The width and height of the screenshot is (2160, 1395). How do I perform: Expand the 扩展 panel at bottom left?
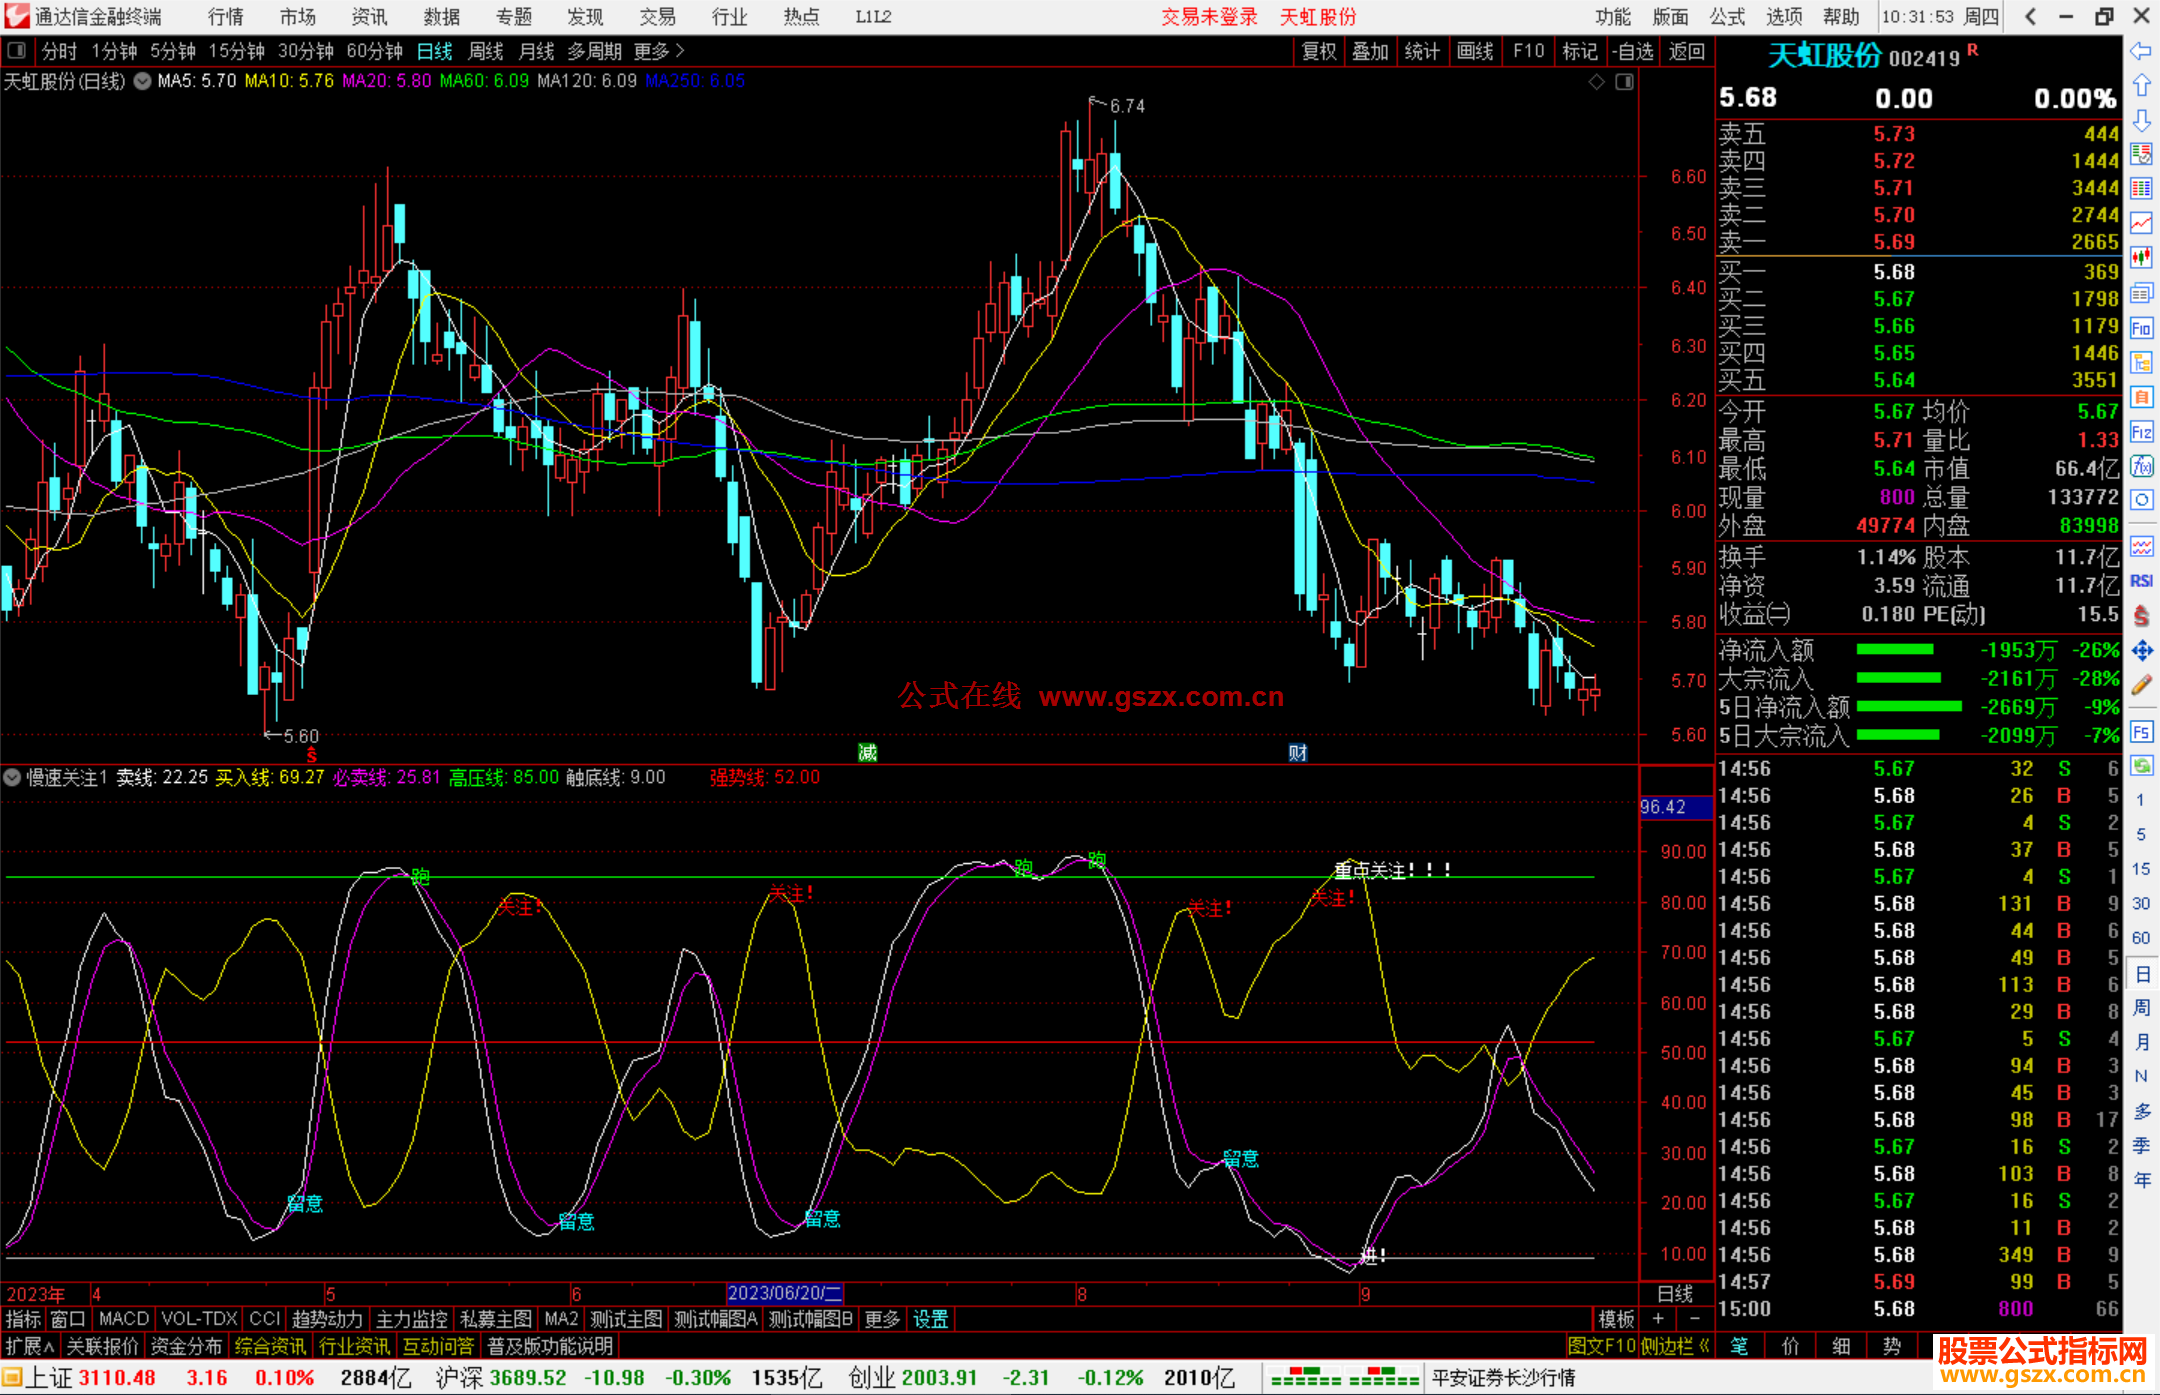pyautogui.click(x=30, y=1346)
